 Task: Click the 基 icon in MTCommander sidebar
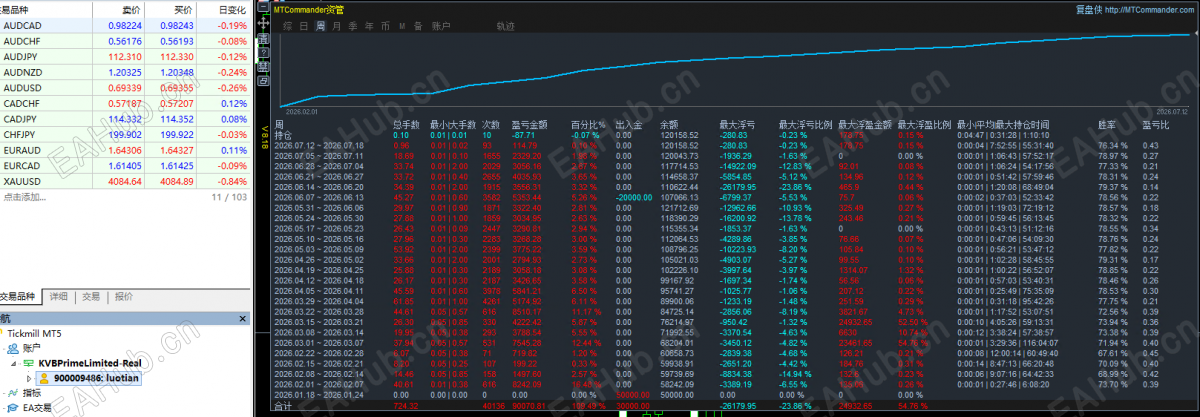pyautogui.click(x=263, y=66)
